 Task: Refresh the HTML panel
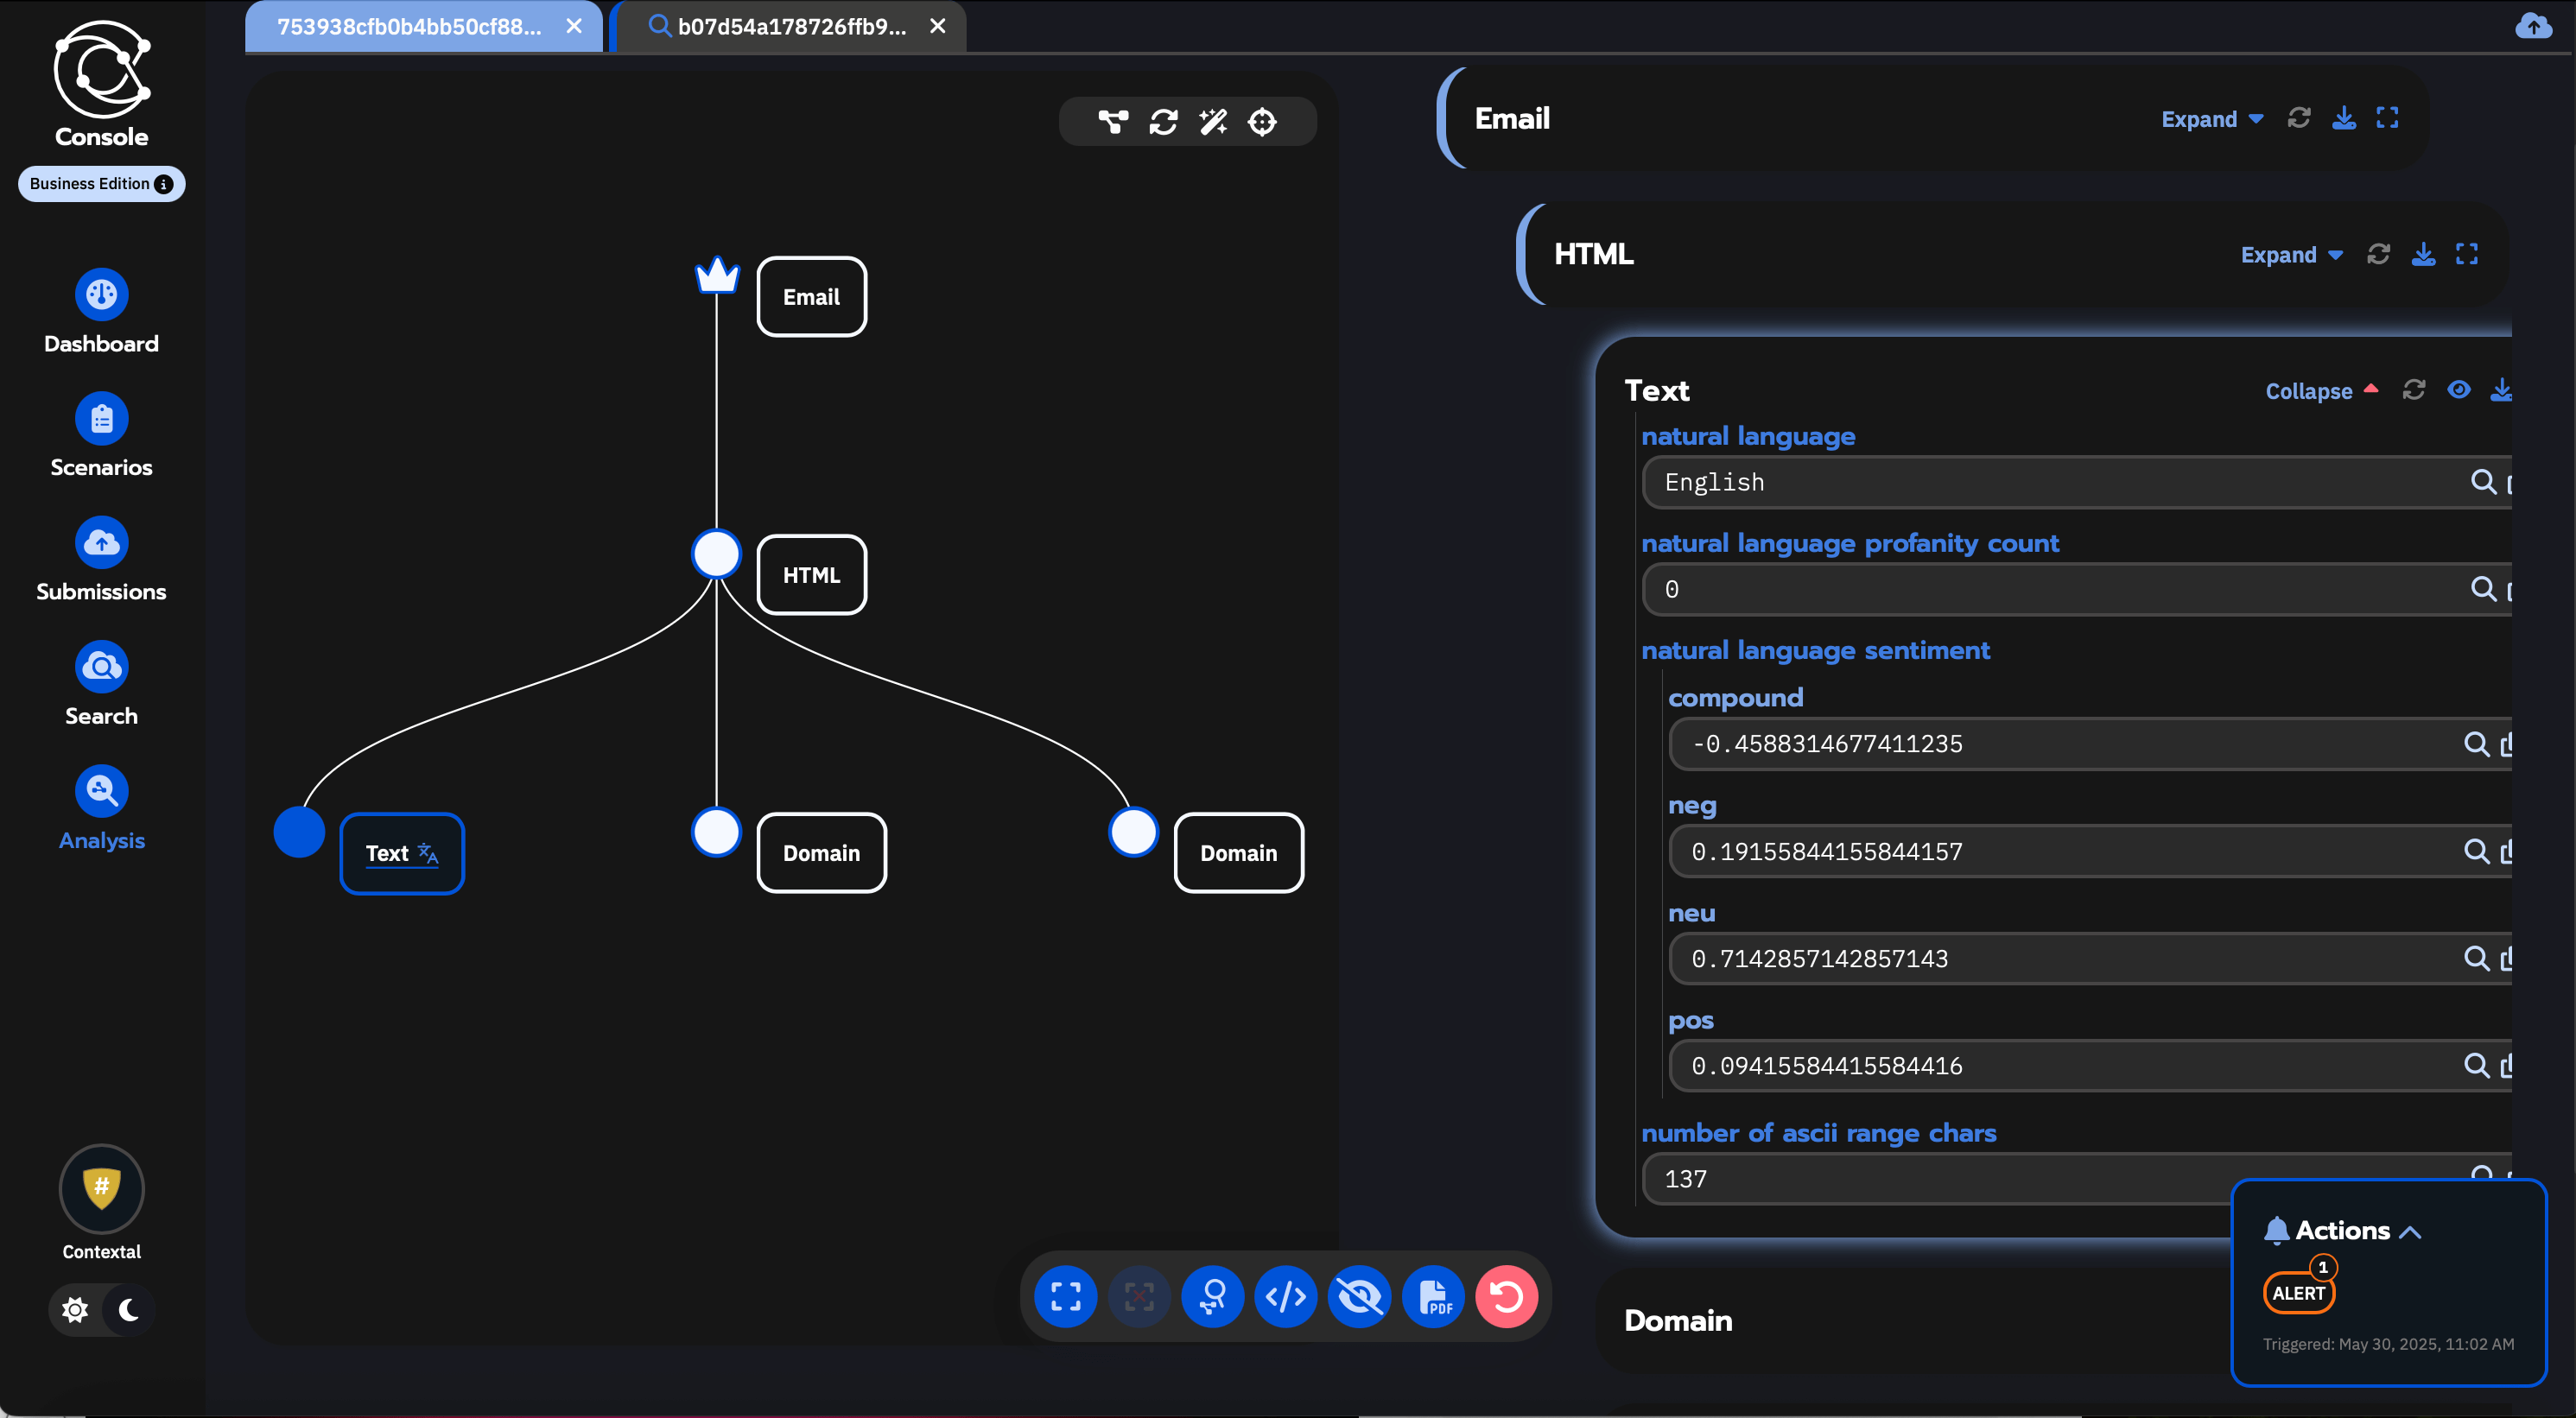pos(2379,254)
